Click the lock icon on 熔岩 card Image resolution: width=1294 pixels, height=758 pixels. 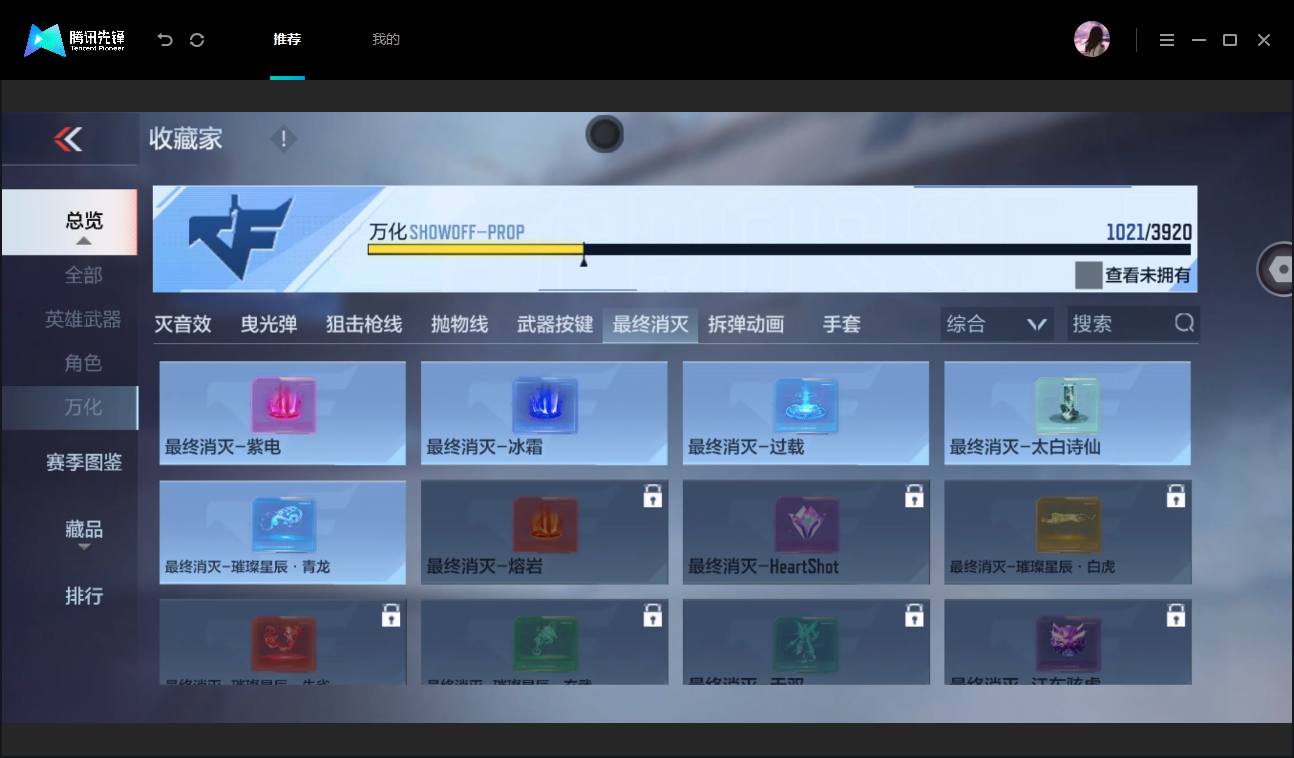pyautogui.click(x=653, y=496)
